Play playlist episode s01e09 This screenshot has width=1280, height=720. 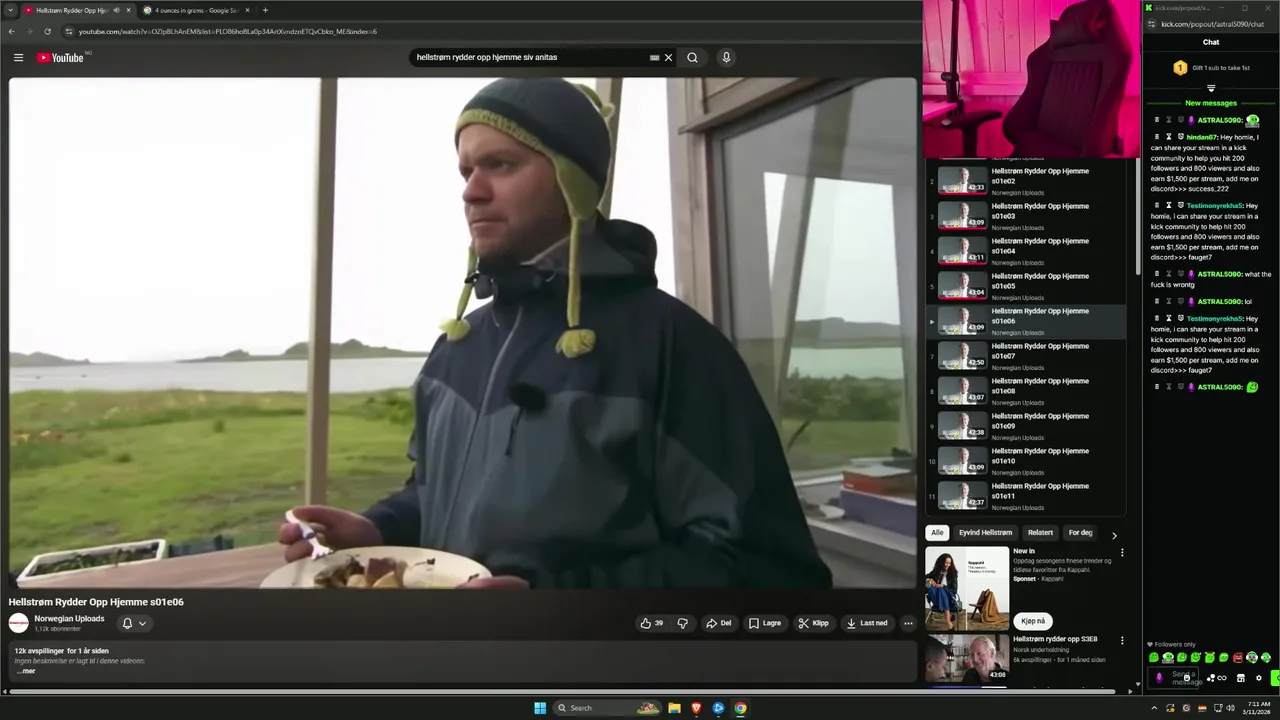pyautogui.click(x=1027, y=426)
